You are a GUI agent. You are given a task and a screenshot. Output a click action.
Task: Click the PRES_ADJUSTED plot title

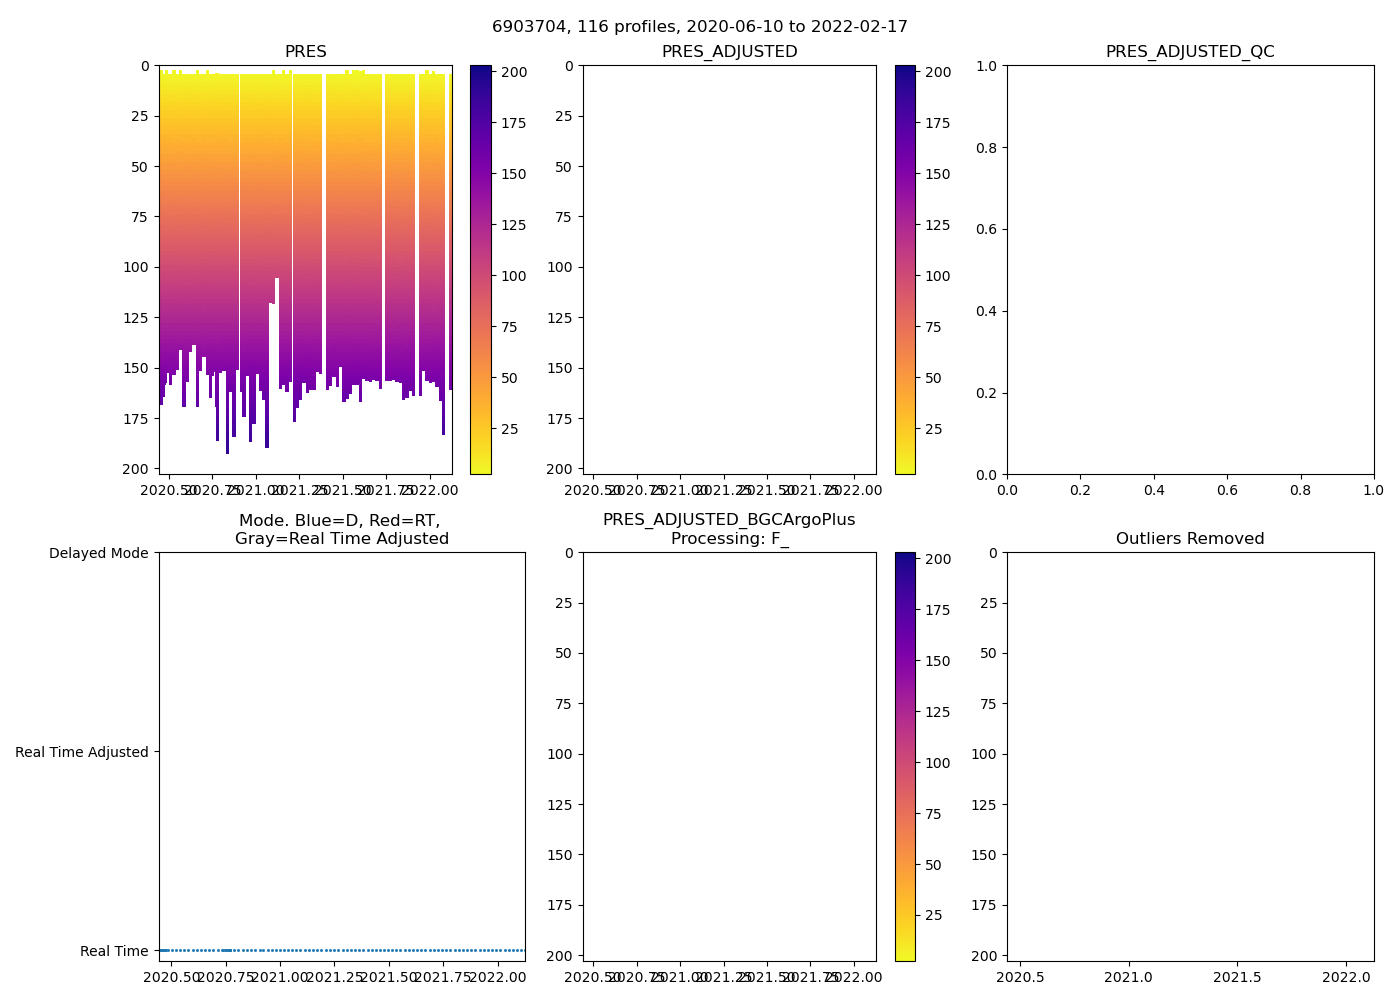coord(729,52)
